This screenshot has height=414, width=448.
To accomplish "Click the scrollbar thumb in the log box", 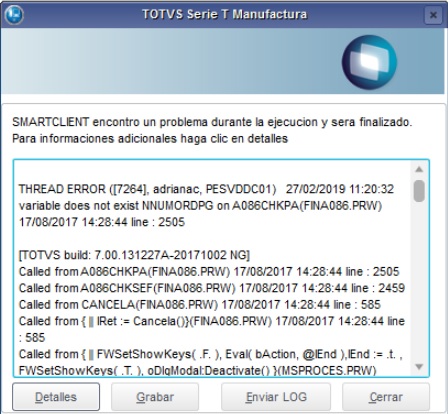I will tap(419, 191).
